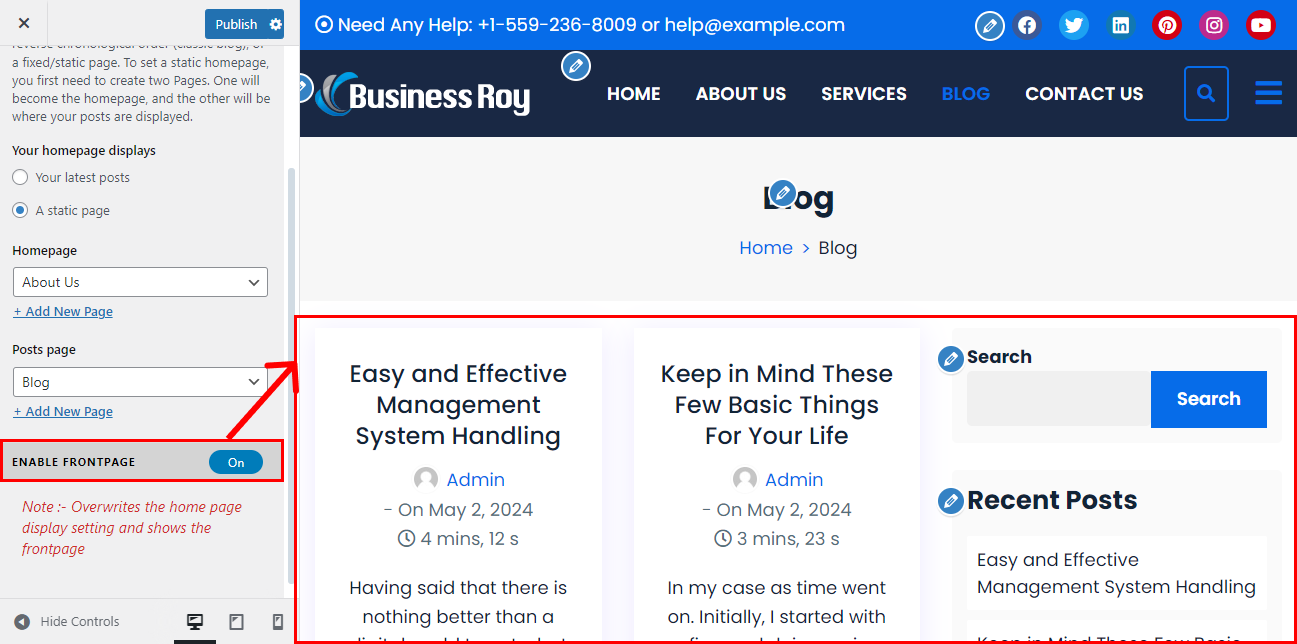Open the hamburger menu icon
Viewport: 1297px width, 644px height.
coord(1268,94)
